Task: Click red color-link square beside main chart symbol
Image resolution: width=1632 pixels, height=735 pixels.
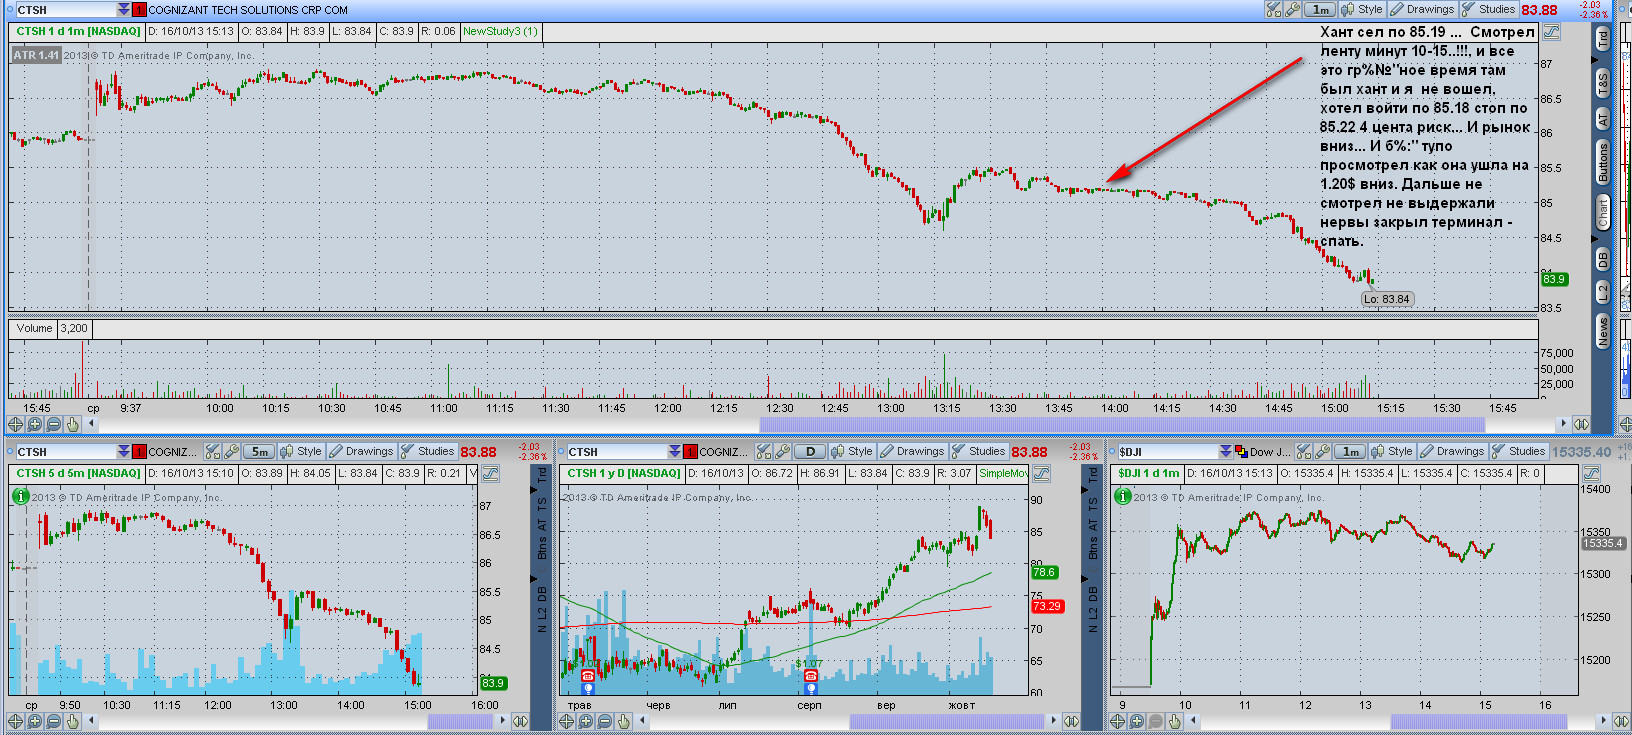Action: coord(139,9)
